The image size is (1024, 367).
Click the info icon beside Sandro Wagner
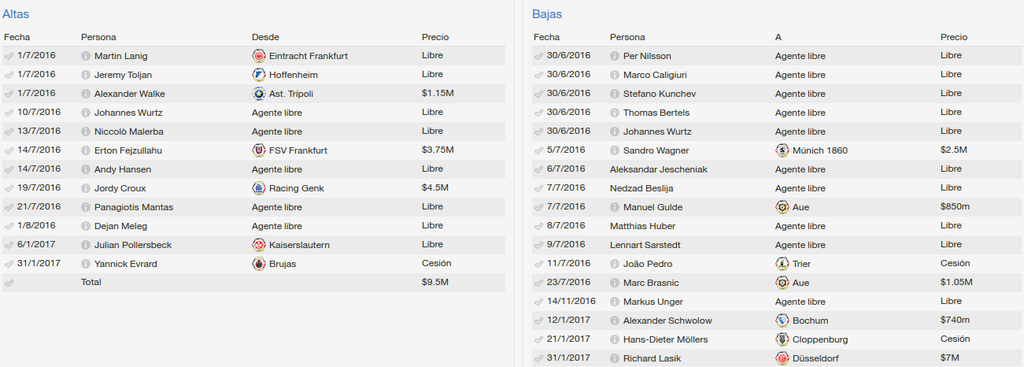point(615,151)
